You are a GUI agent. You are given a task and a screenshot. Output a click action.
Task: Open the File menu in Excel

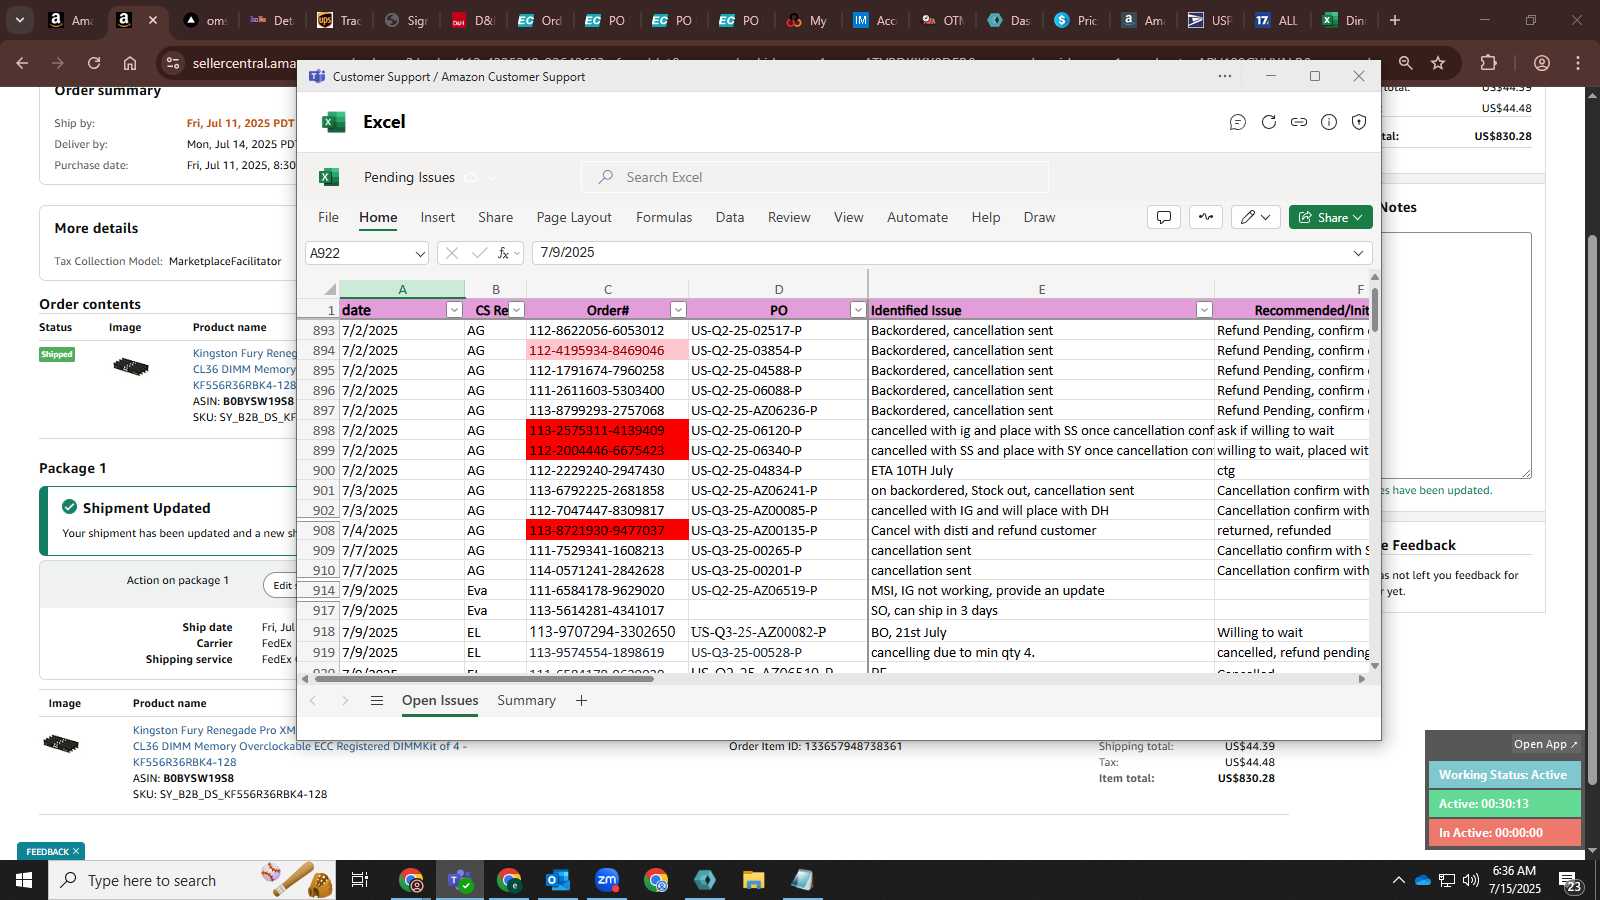click(x=328, y=217)
